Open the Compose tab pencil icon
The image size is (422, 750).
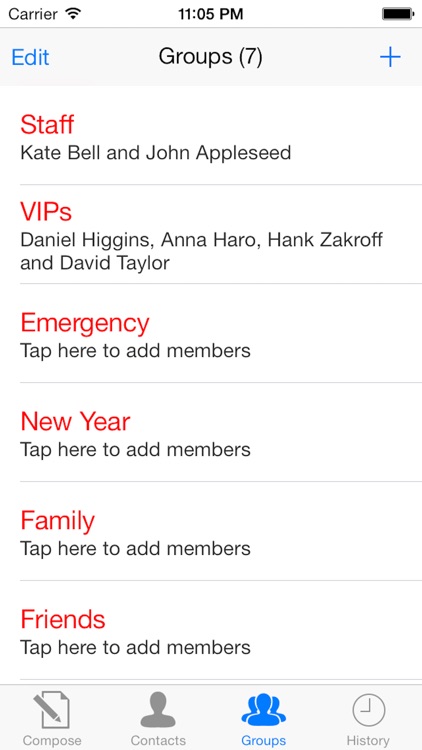(x=52, y=711)
